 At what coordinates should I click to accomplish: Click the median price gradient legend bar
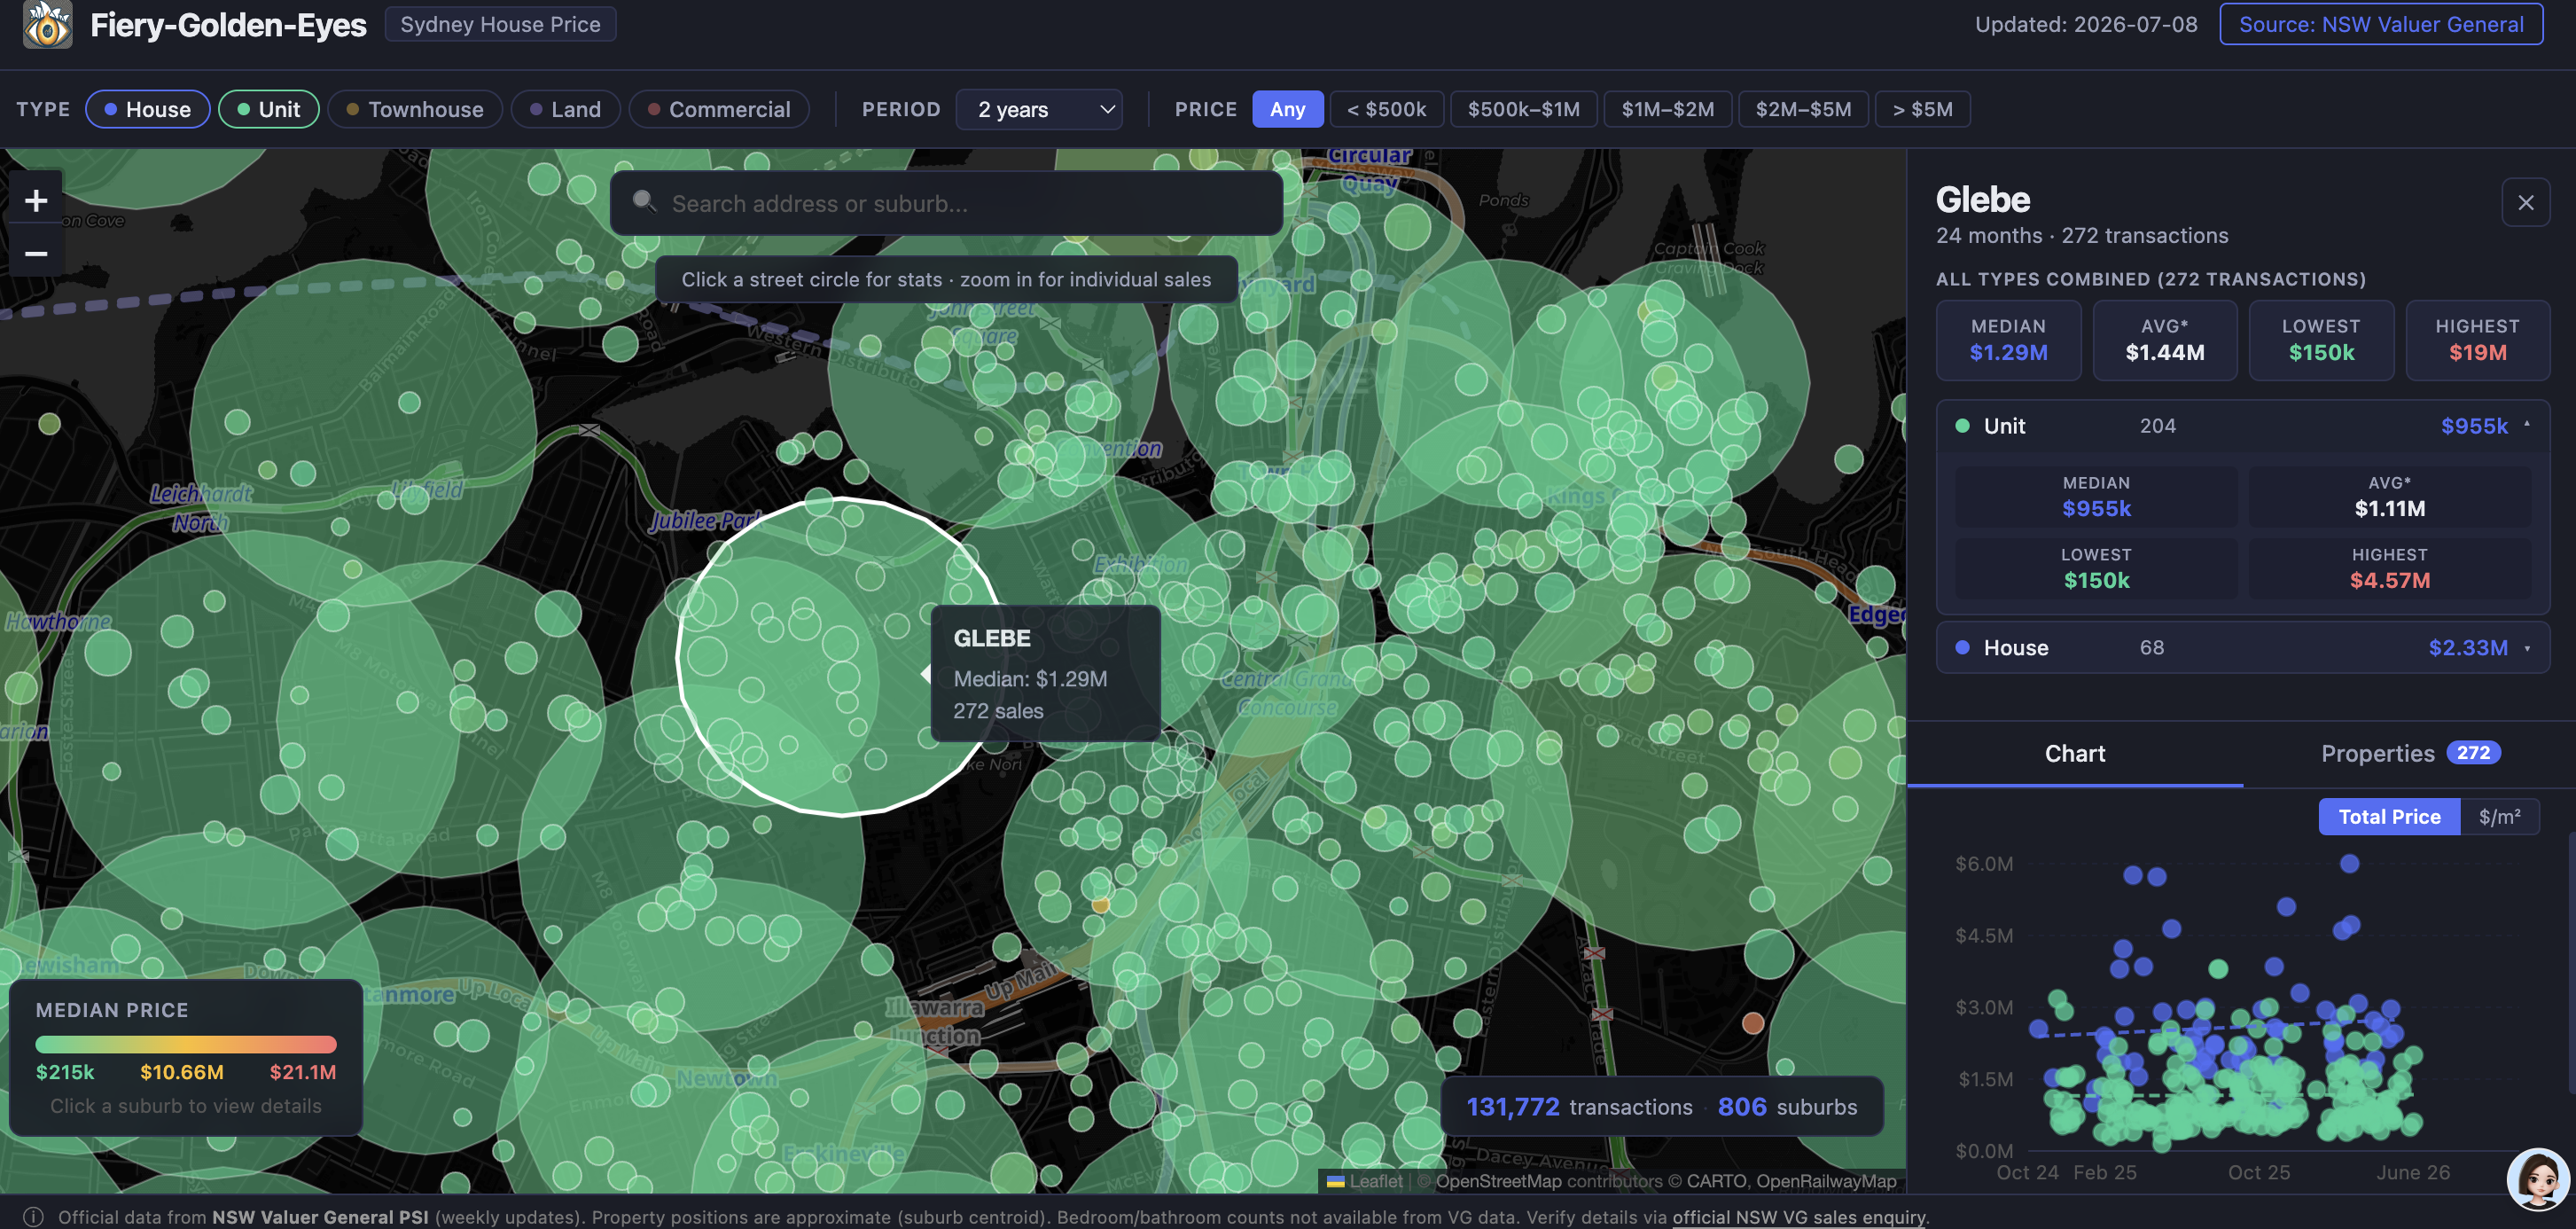[x=186, y=1044]
